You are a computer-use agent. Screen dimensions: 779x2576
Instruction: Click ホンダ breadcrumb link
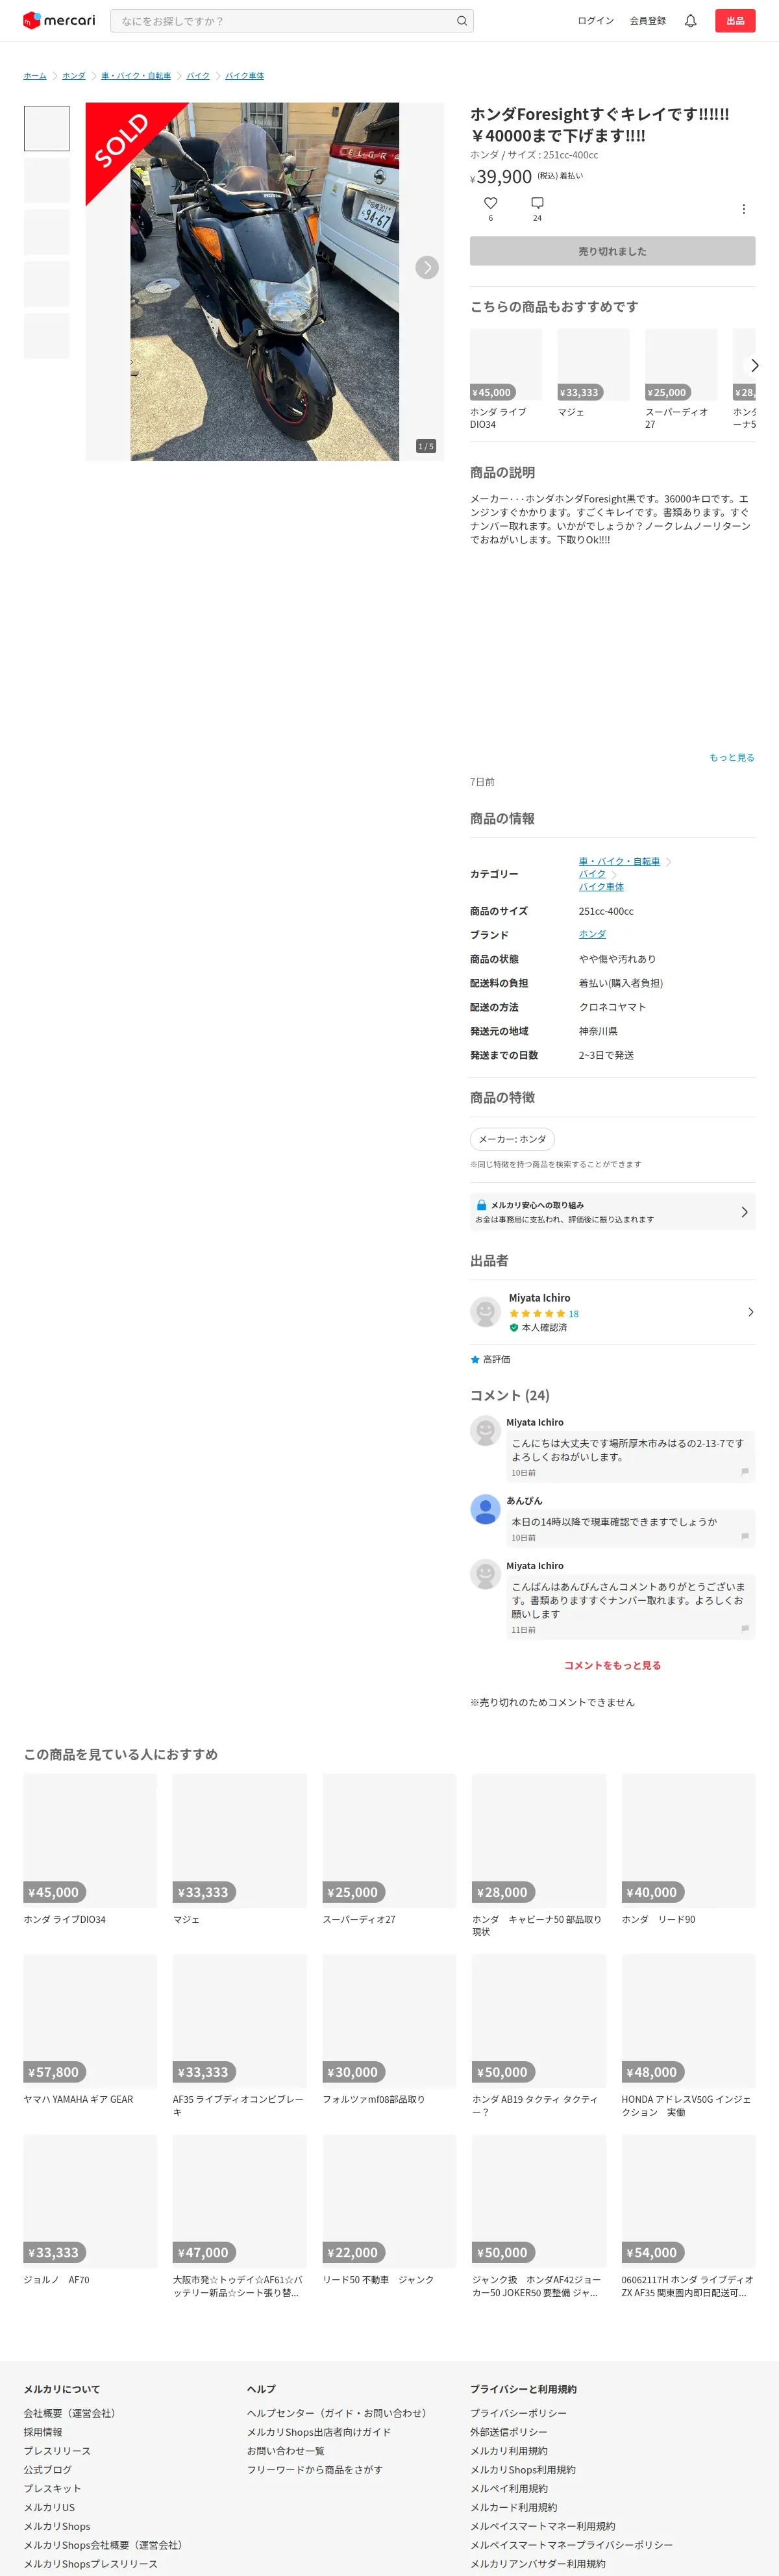coord(74,76)
